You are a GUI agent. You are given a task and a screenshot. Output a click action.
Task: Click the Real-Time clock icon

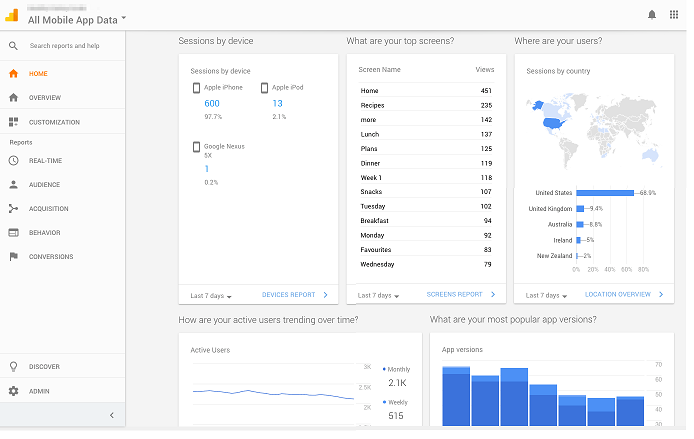(x=13, y=161)
